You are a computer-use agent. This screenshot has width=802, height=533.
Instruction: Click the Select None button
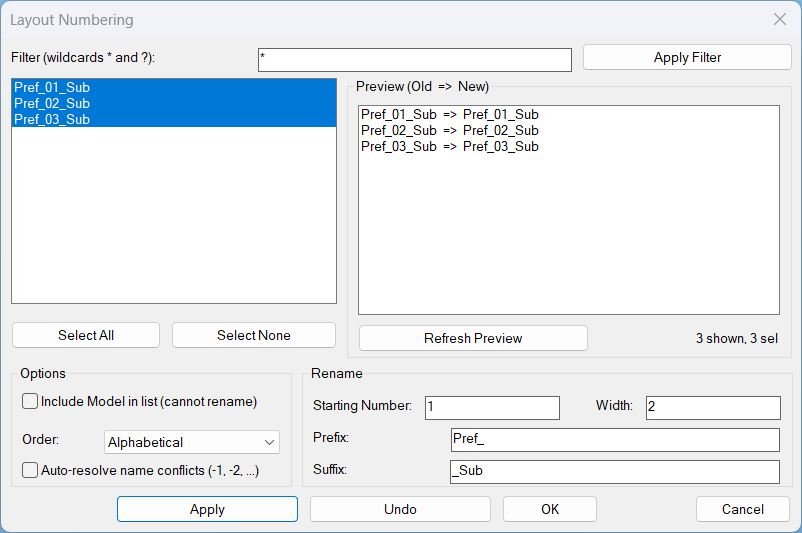(x=253, y=335)
